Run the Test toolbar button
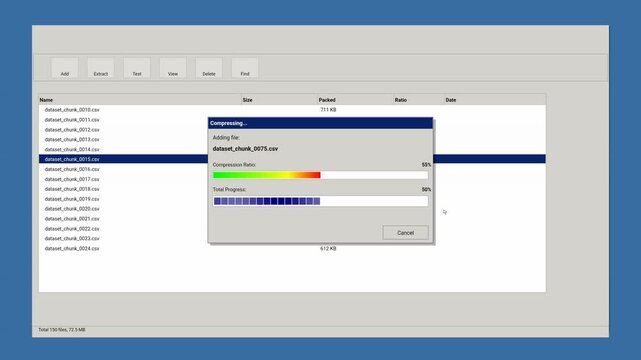This screenshot has height=360, width=641. point(137,68)
